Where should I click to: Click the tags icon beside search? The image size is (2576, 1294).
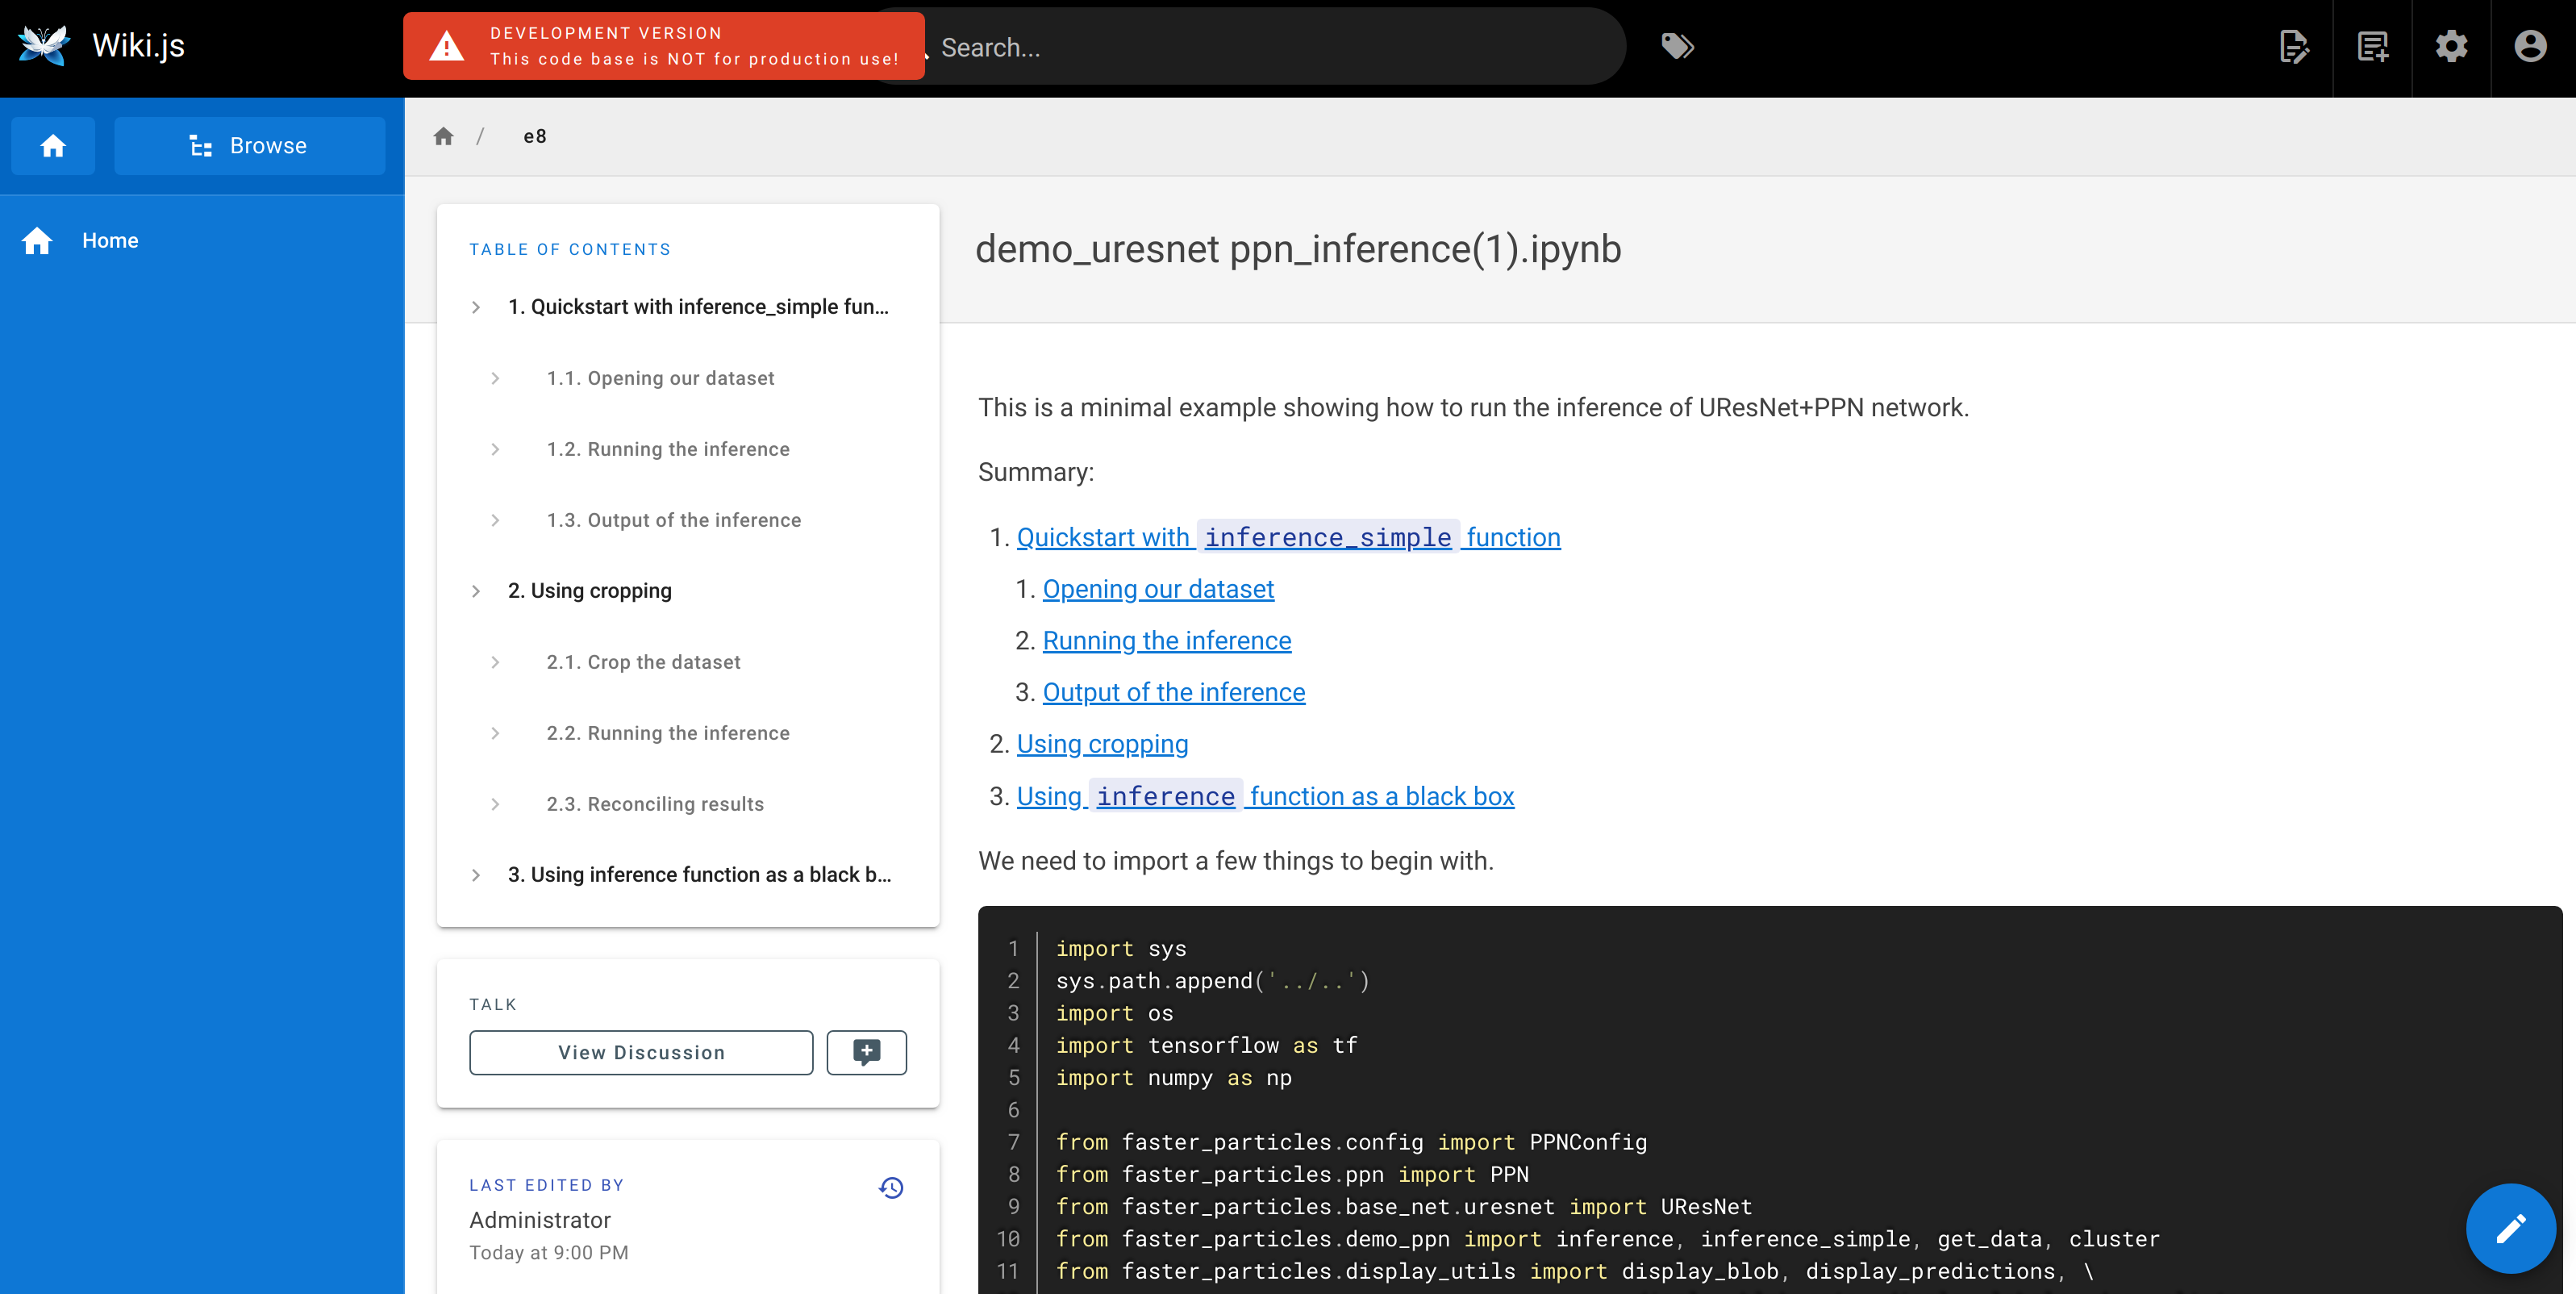pos(1677,46)
